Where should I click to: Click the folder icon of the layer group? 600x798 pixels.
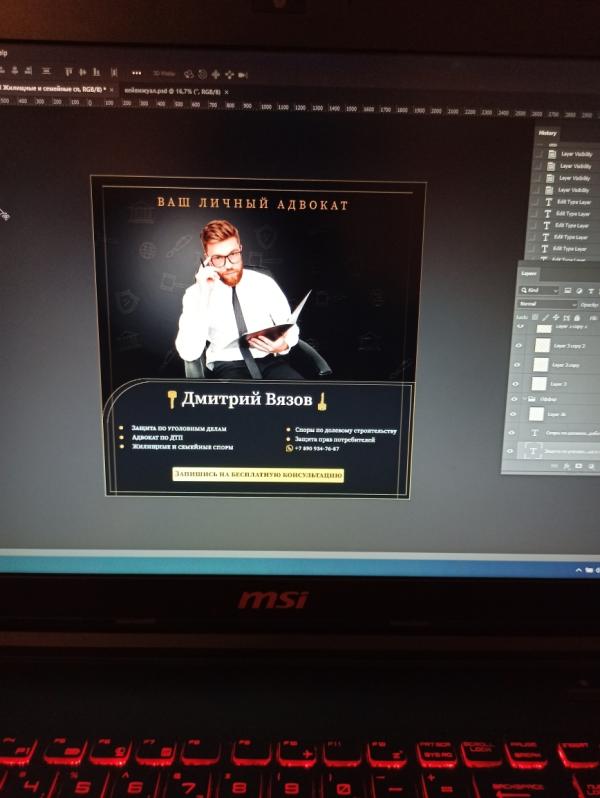point(532,399)
